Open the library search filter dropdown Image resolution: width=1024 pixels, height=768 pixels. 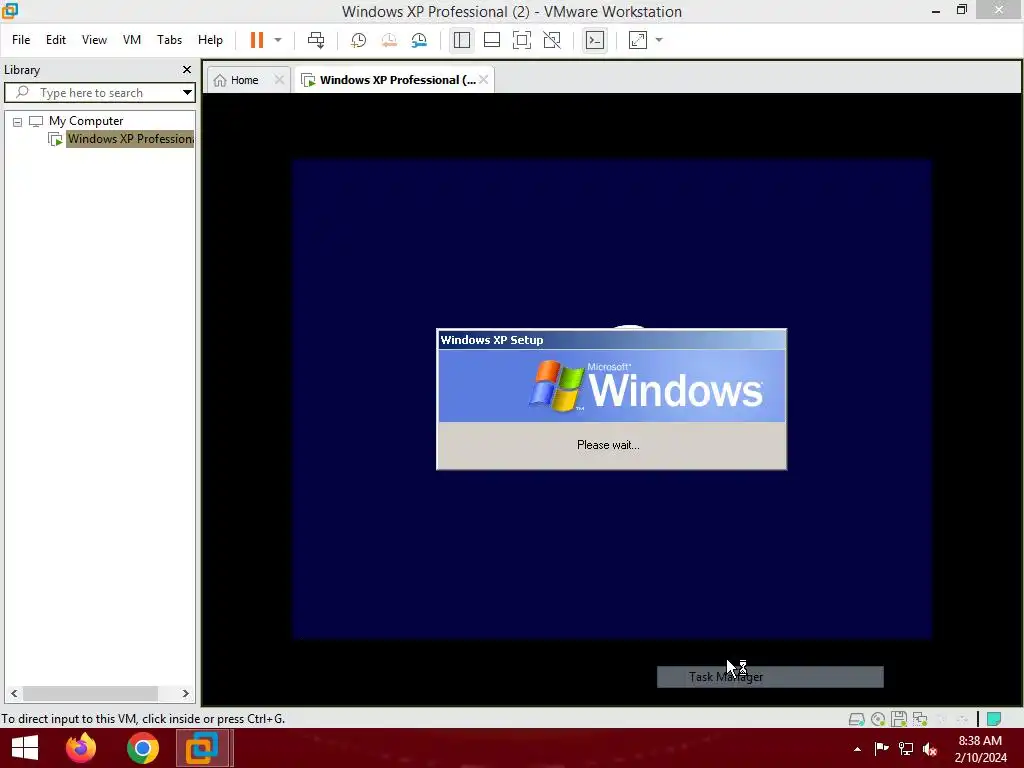point(187,93)
